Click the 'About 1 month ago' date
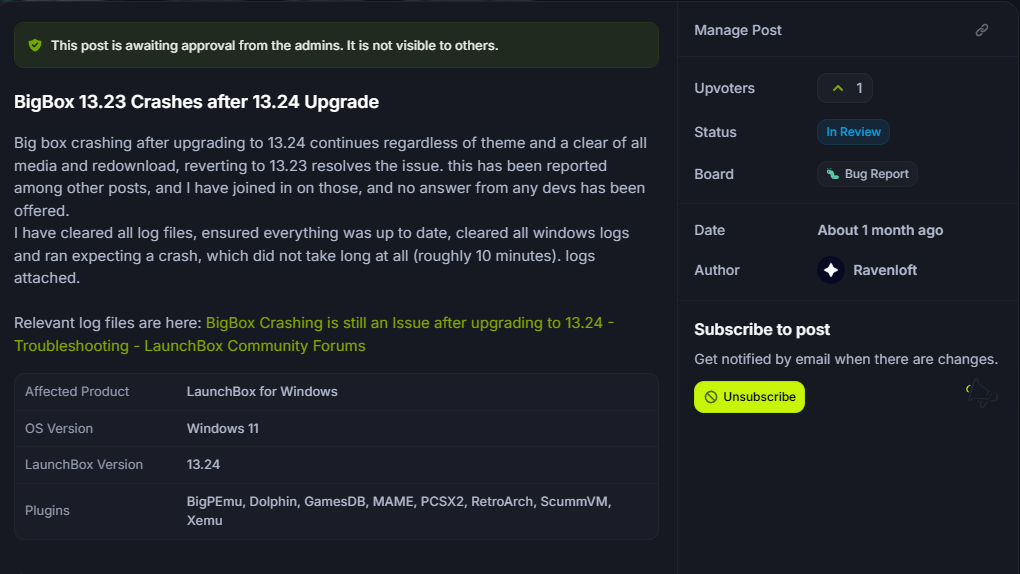The height and width of the screenshot is (574, 1020). (x=880, y=230)
